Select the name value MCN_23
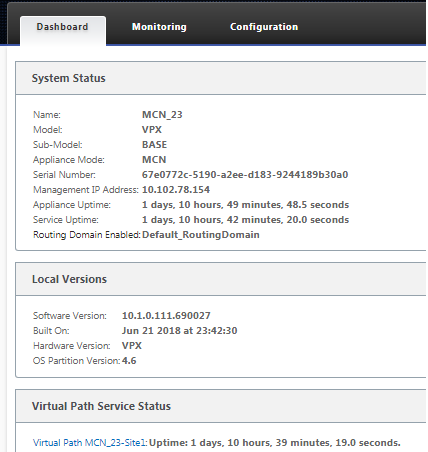Screen dimensions: 428x452 tap(162, 115)
